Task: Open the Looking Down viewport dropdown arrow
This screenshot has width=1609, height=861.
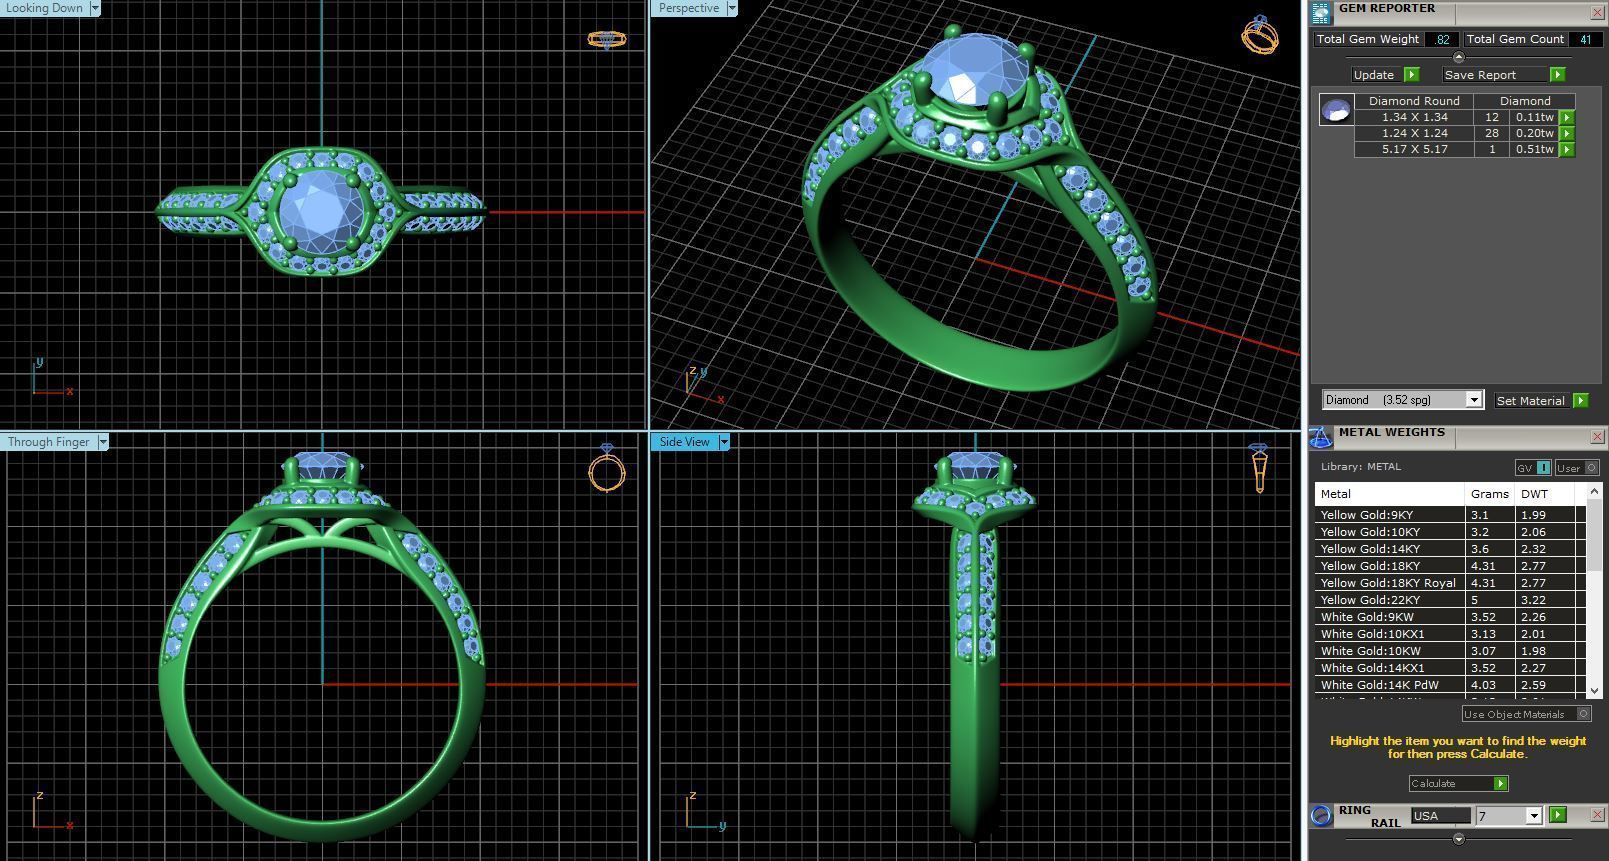Action: coord(95,8)
